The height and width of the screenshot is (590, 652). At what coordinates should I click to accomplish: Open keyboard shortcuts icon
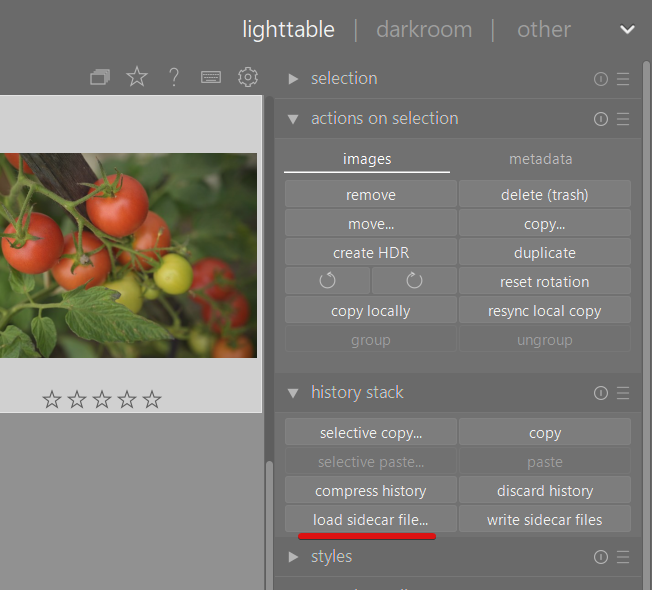(211, 78)
